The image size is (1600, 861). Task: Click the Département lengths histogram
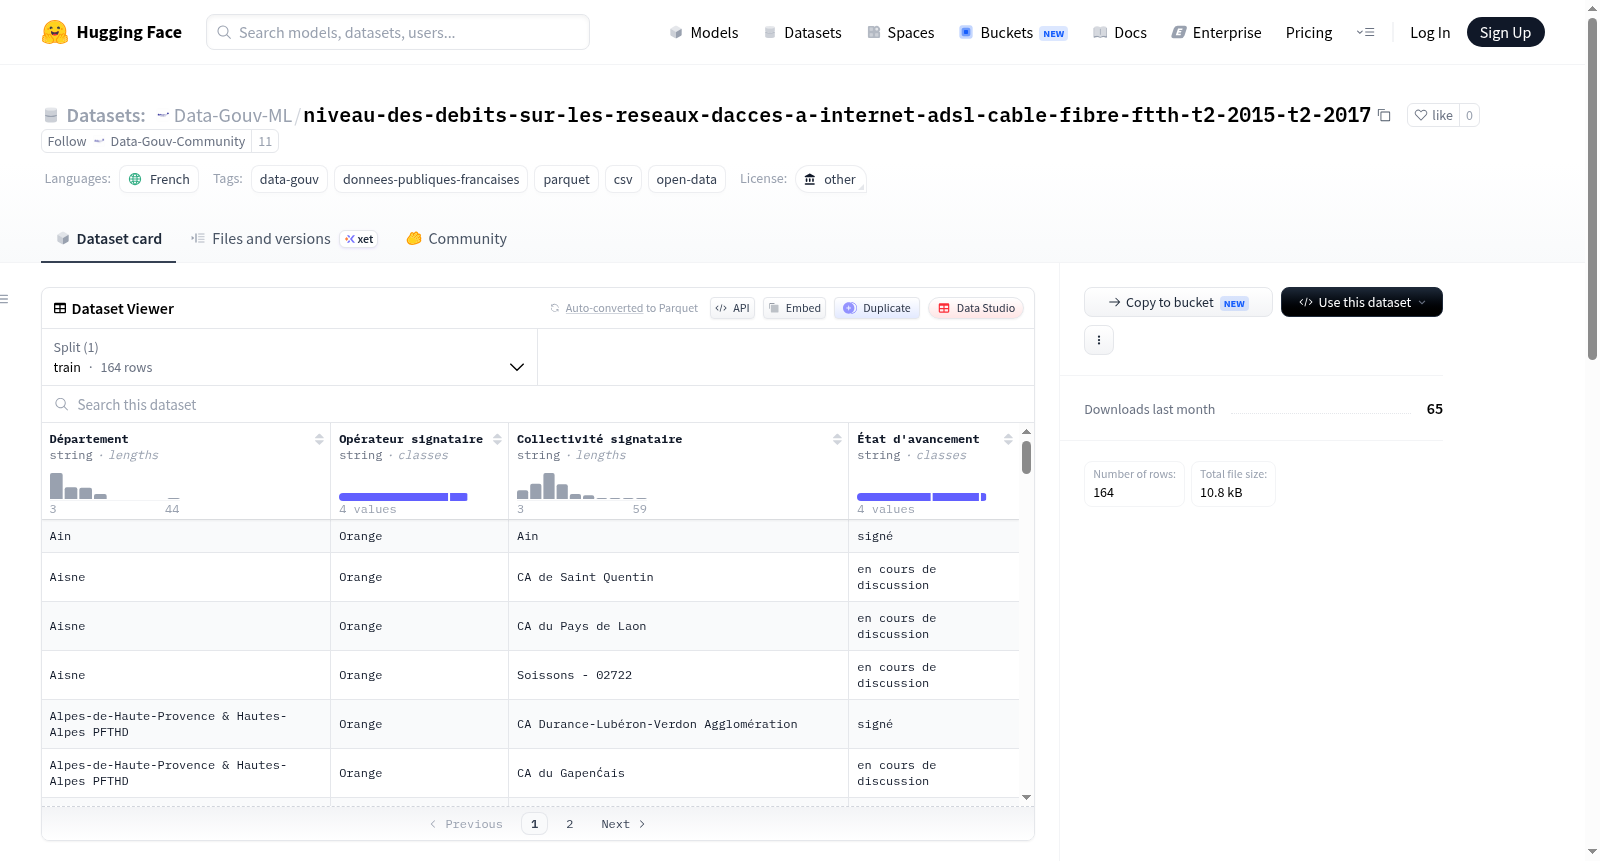click(x=115, y=486)
